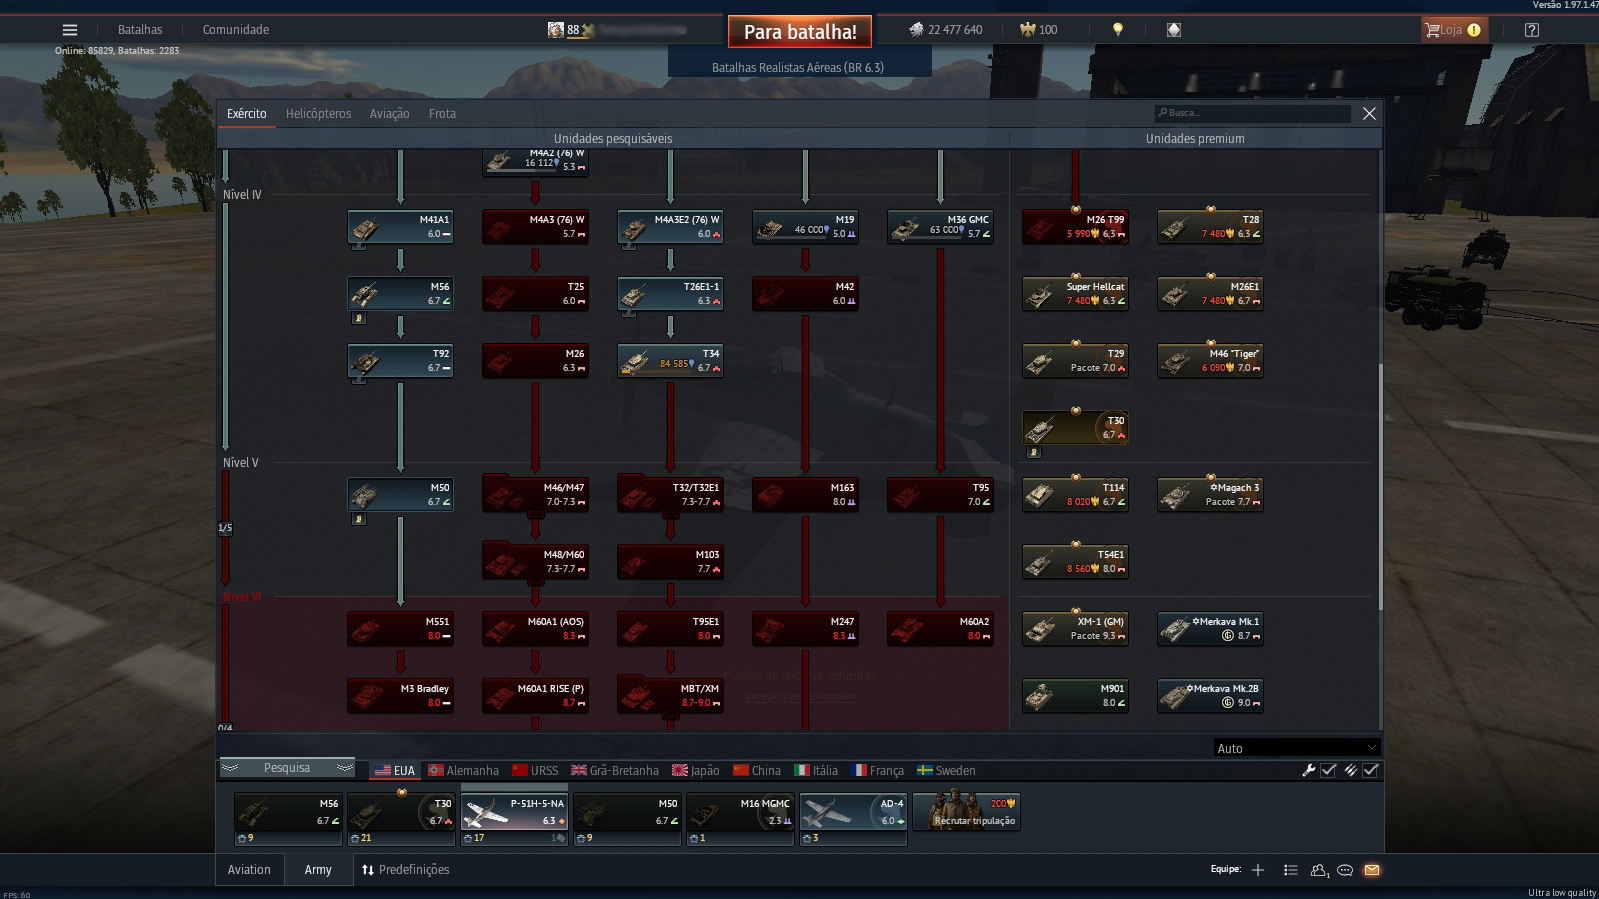Open the Predefinições presets selector
1599x899 pixels.
[x=404, y=870]
